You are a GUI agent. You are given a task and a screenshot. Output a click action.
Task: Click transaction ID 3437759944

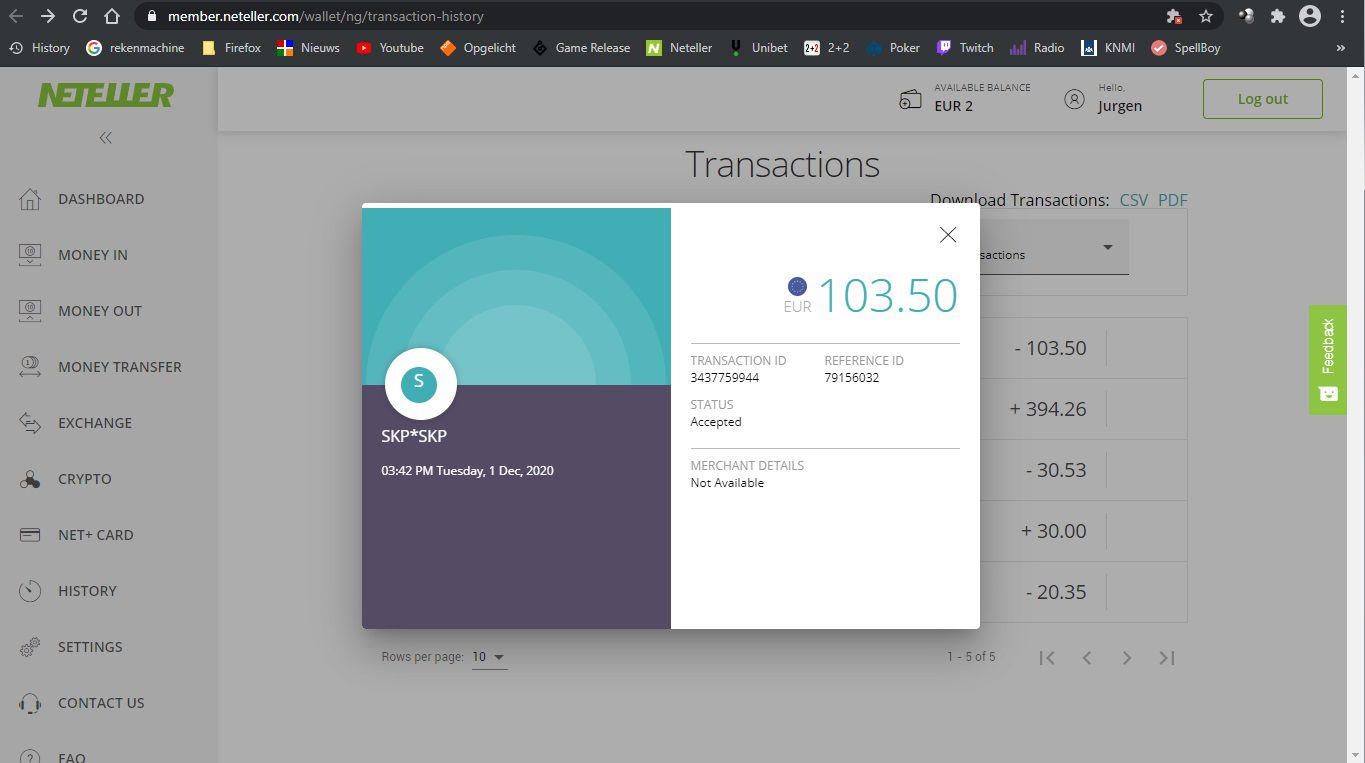tap(724, 378)
